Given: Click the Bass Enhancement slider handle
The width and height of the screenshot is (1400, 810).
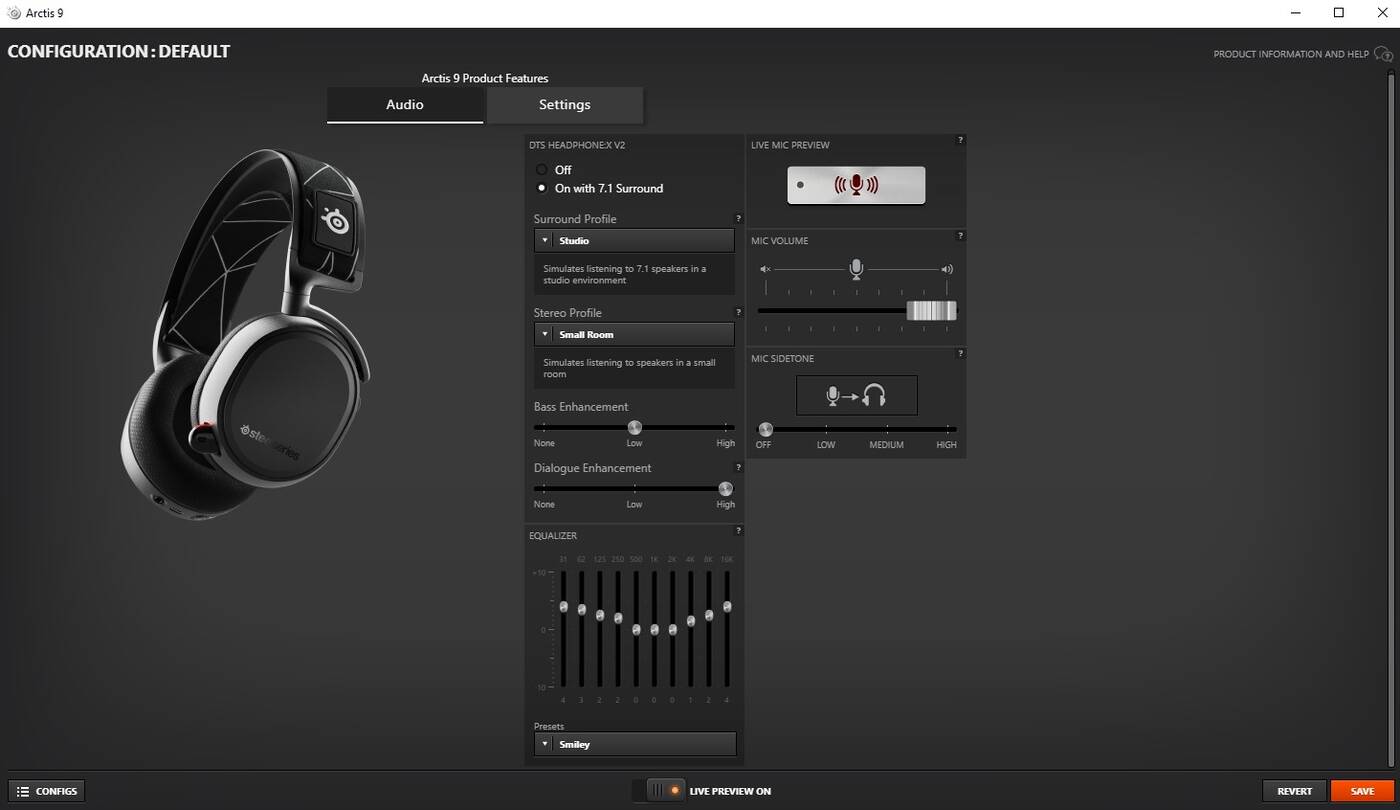Looking at the screenshot, I should point(634,428).
